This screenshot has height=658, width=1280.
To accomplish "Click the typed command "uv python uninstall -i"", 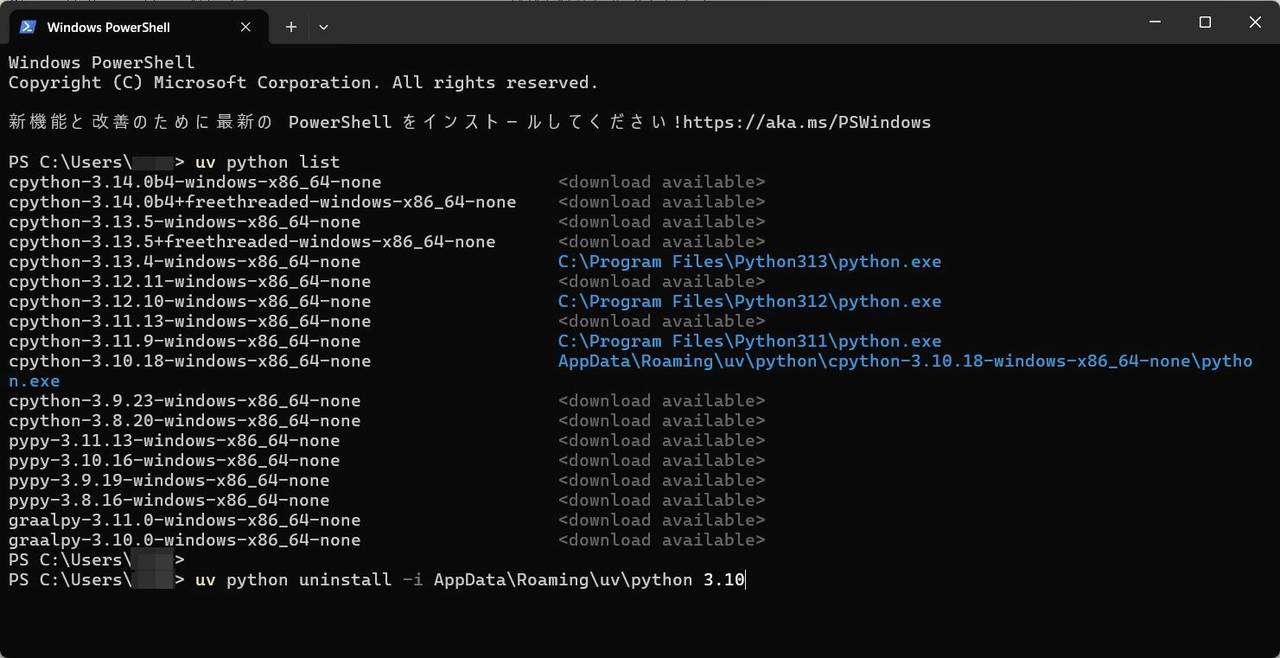I will coord(309,580).
